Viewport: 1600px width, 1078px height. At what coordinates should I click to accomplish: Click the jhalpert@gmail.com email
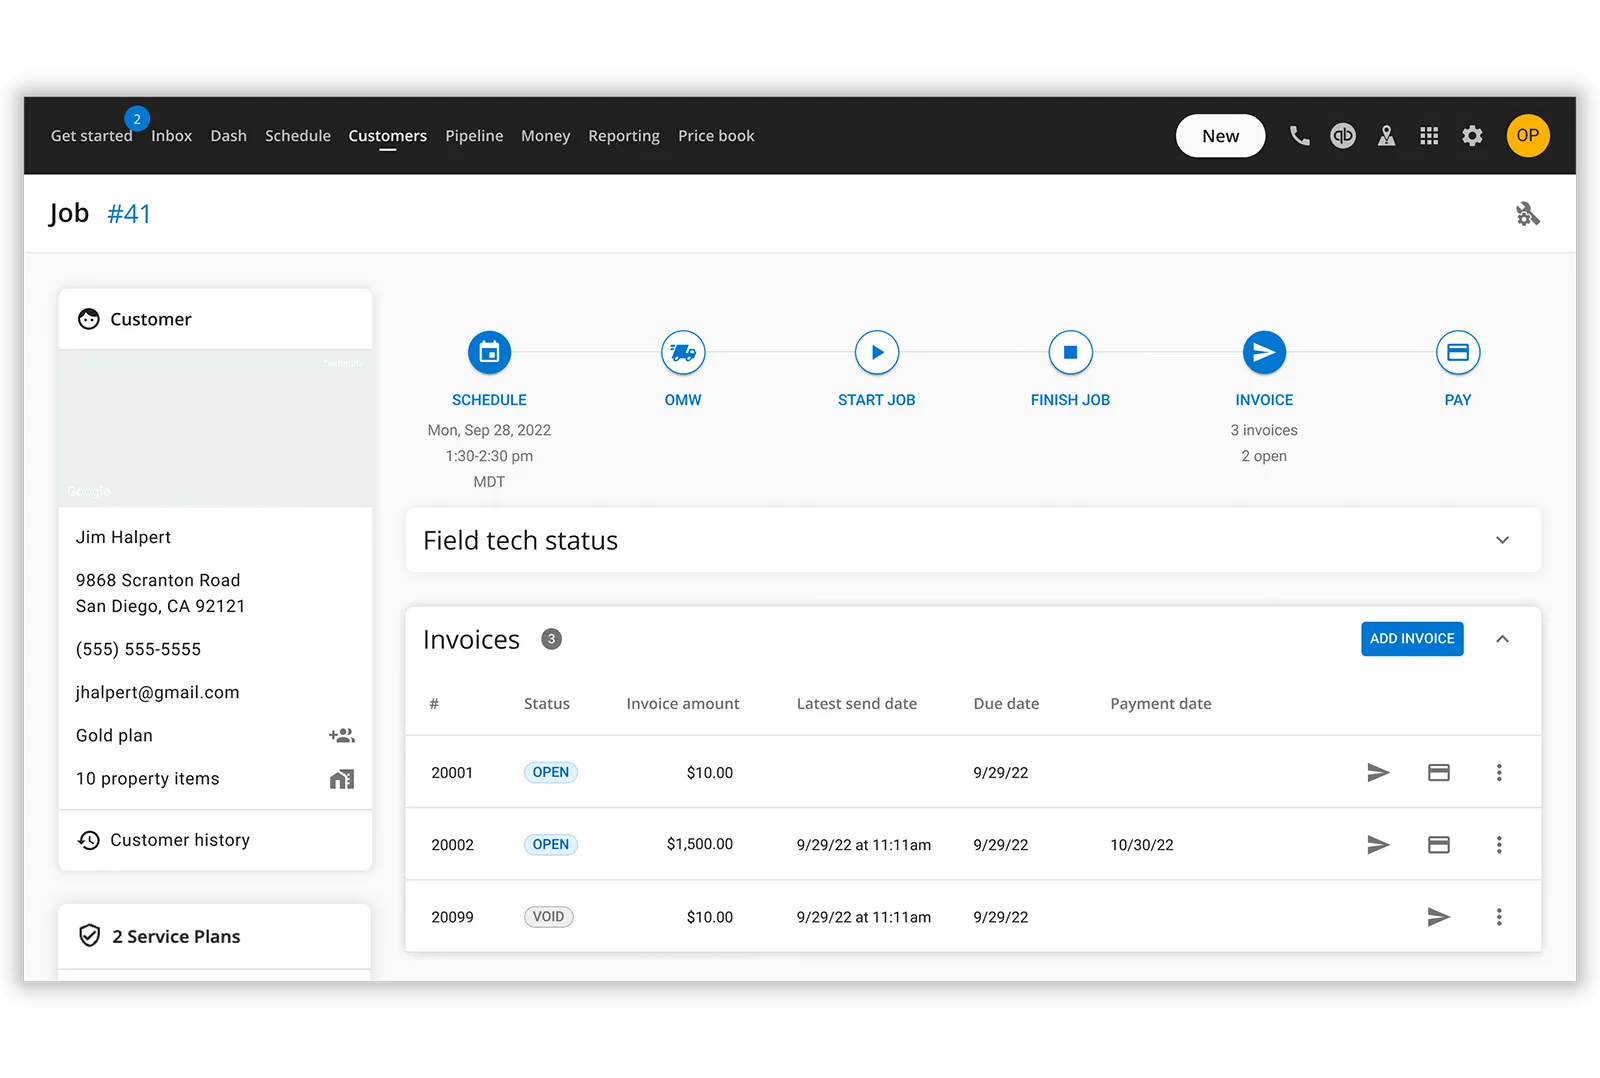click(x=157, y=692)
